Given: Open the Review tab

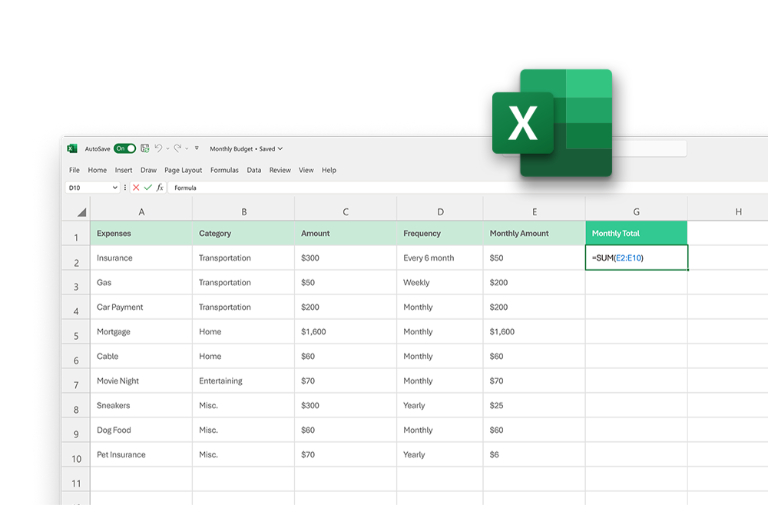Looking at the screenshot, I should click(280, 170).
